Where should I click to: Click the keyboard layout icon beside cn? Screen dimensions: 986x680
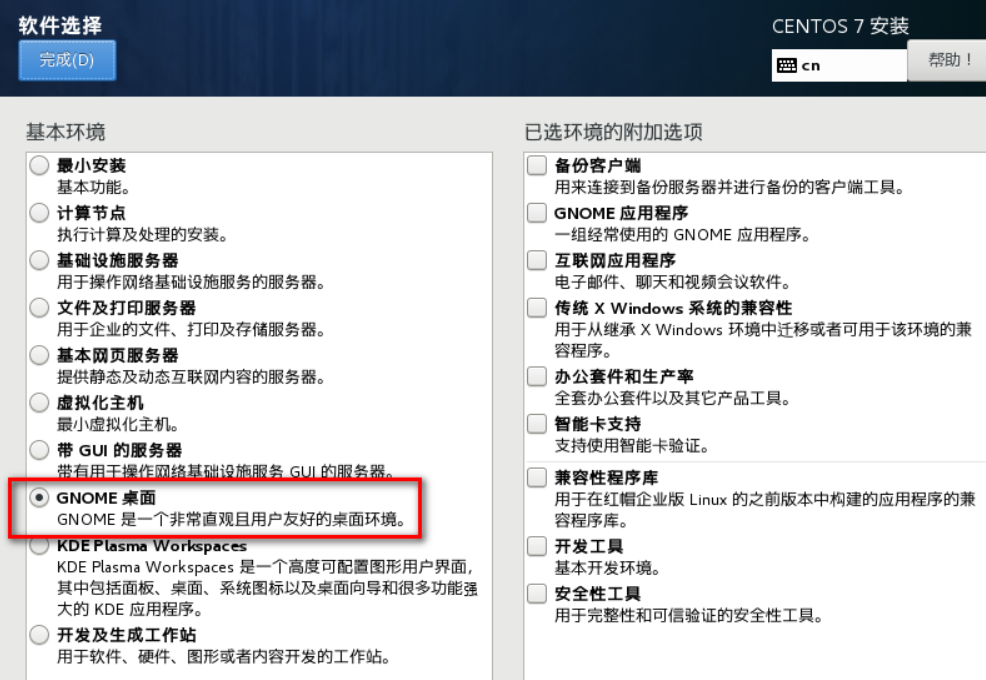(x=787, y=65)
